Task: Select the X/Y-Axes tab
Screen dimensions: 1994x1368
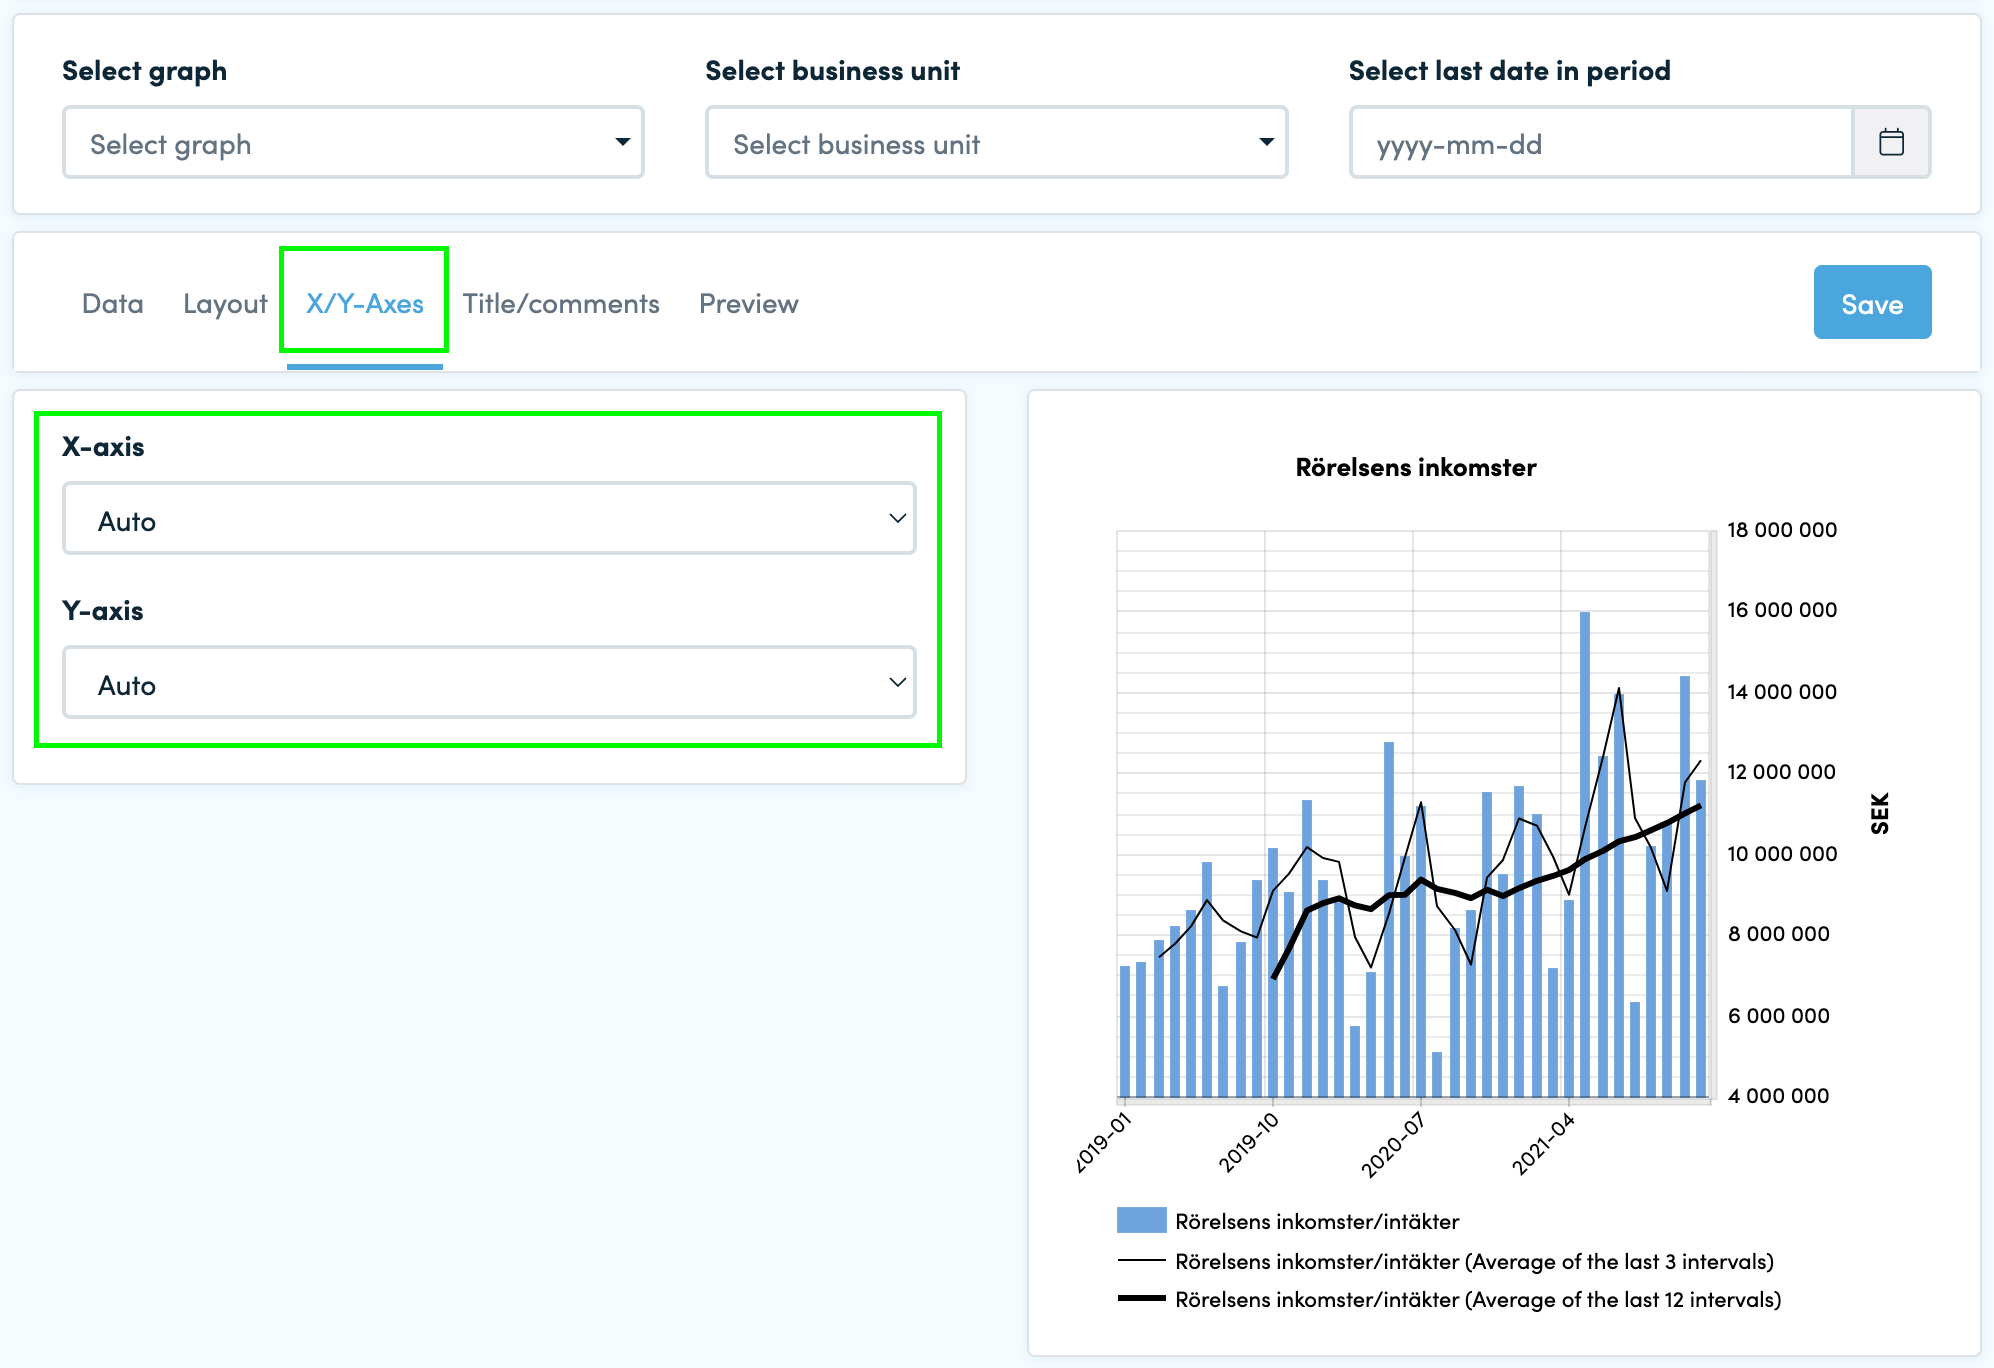Action: click(365, 304)
